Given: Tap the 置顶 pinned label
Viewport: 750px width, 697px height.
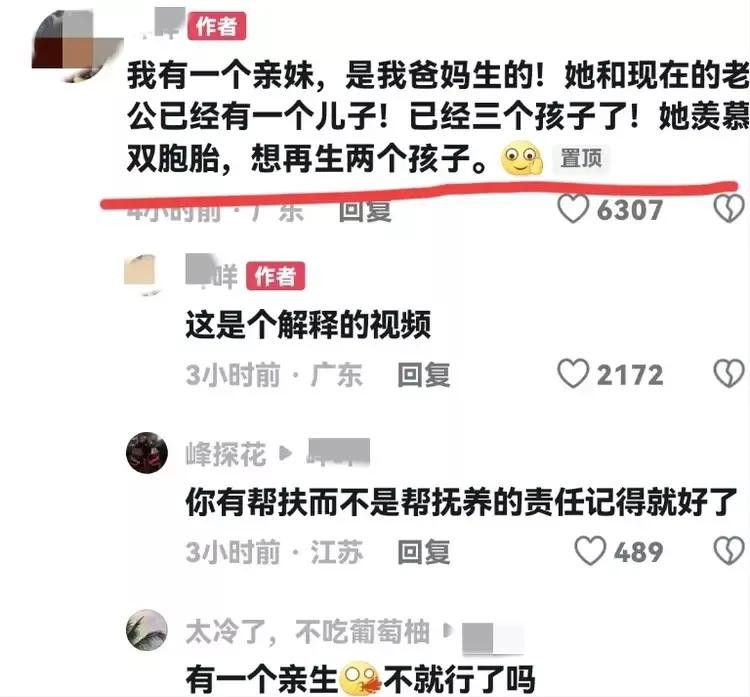Looking at the screenshot, I should (x=581, y=158).
